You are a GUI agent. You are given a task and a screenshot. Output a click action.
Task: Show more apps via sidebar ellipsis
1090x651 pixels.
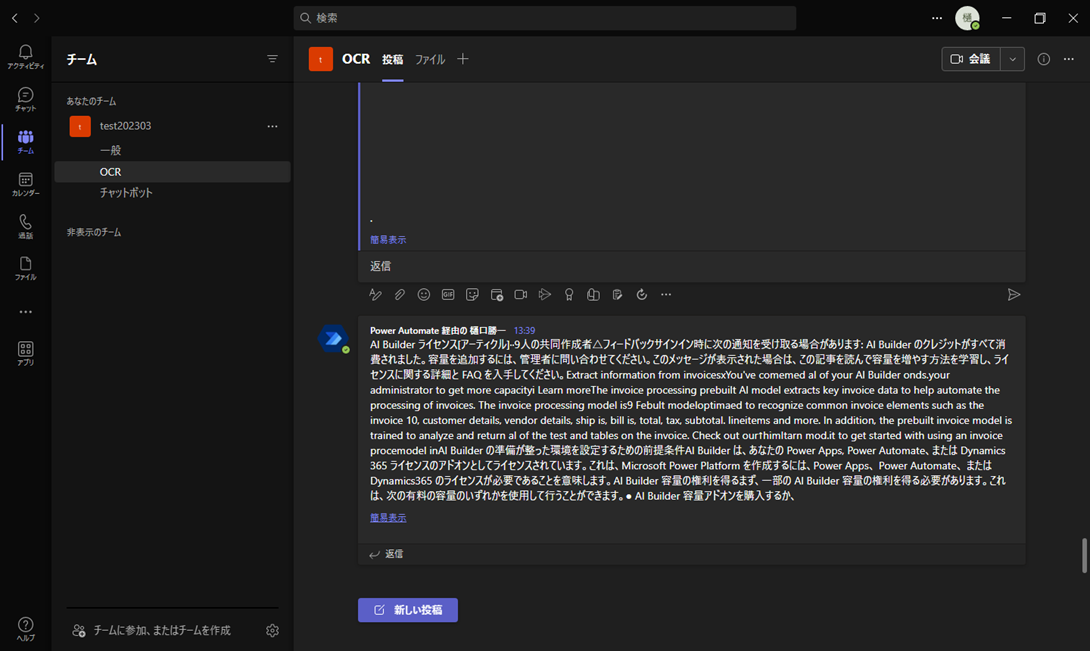[26, 312]
